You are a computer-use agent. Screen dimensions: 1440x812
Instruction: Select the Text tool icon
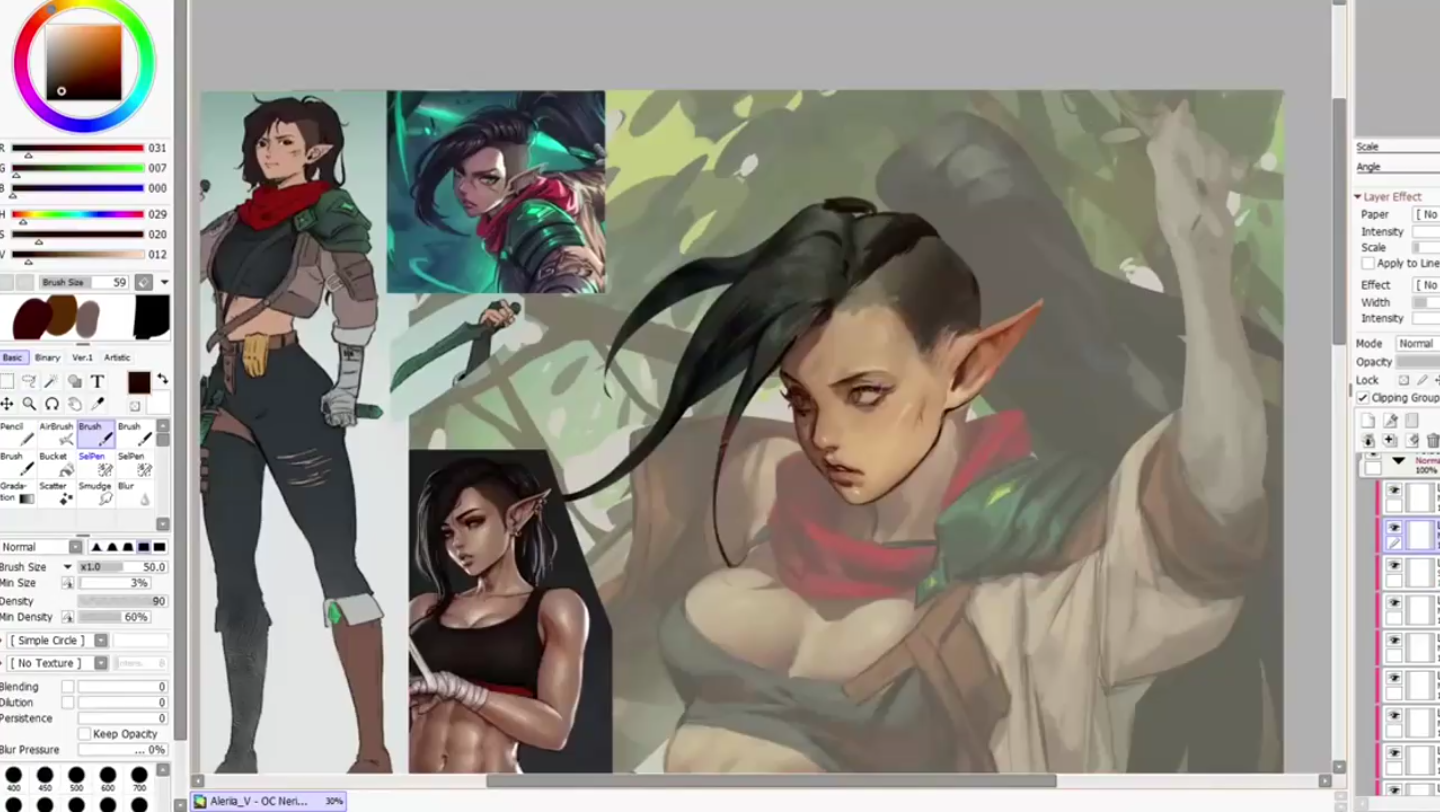(97, 381)
